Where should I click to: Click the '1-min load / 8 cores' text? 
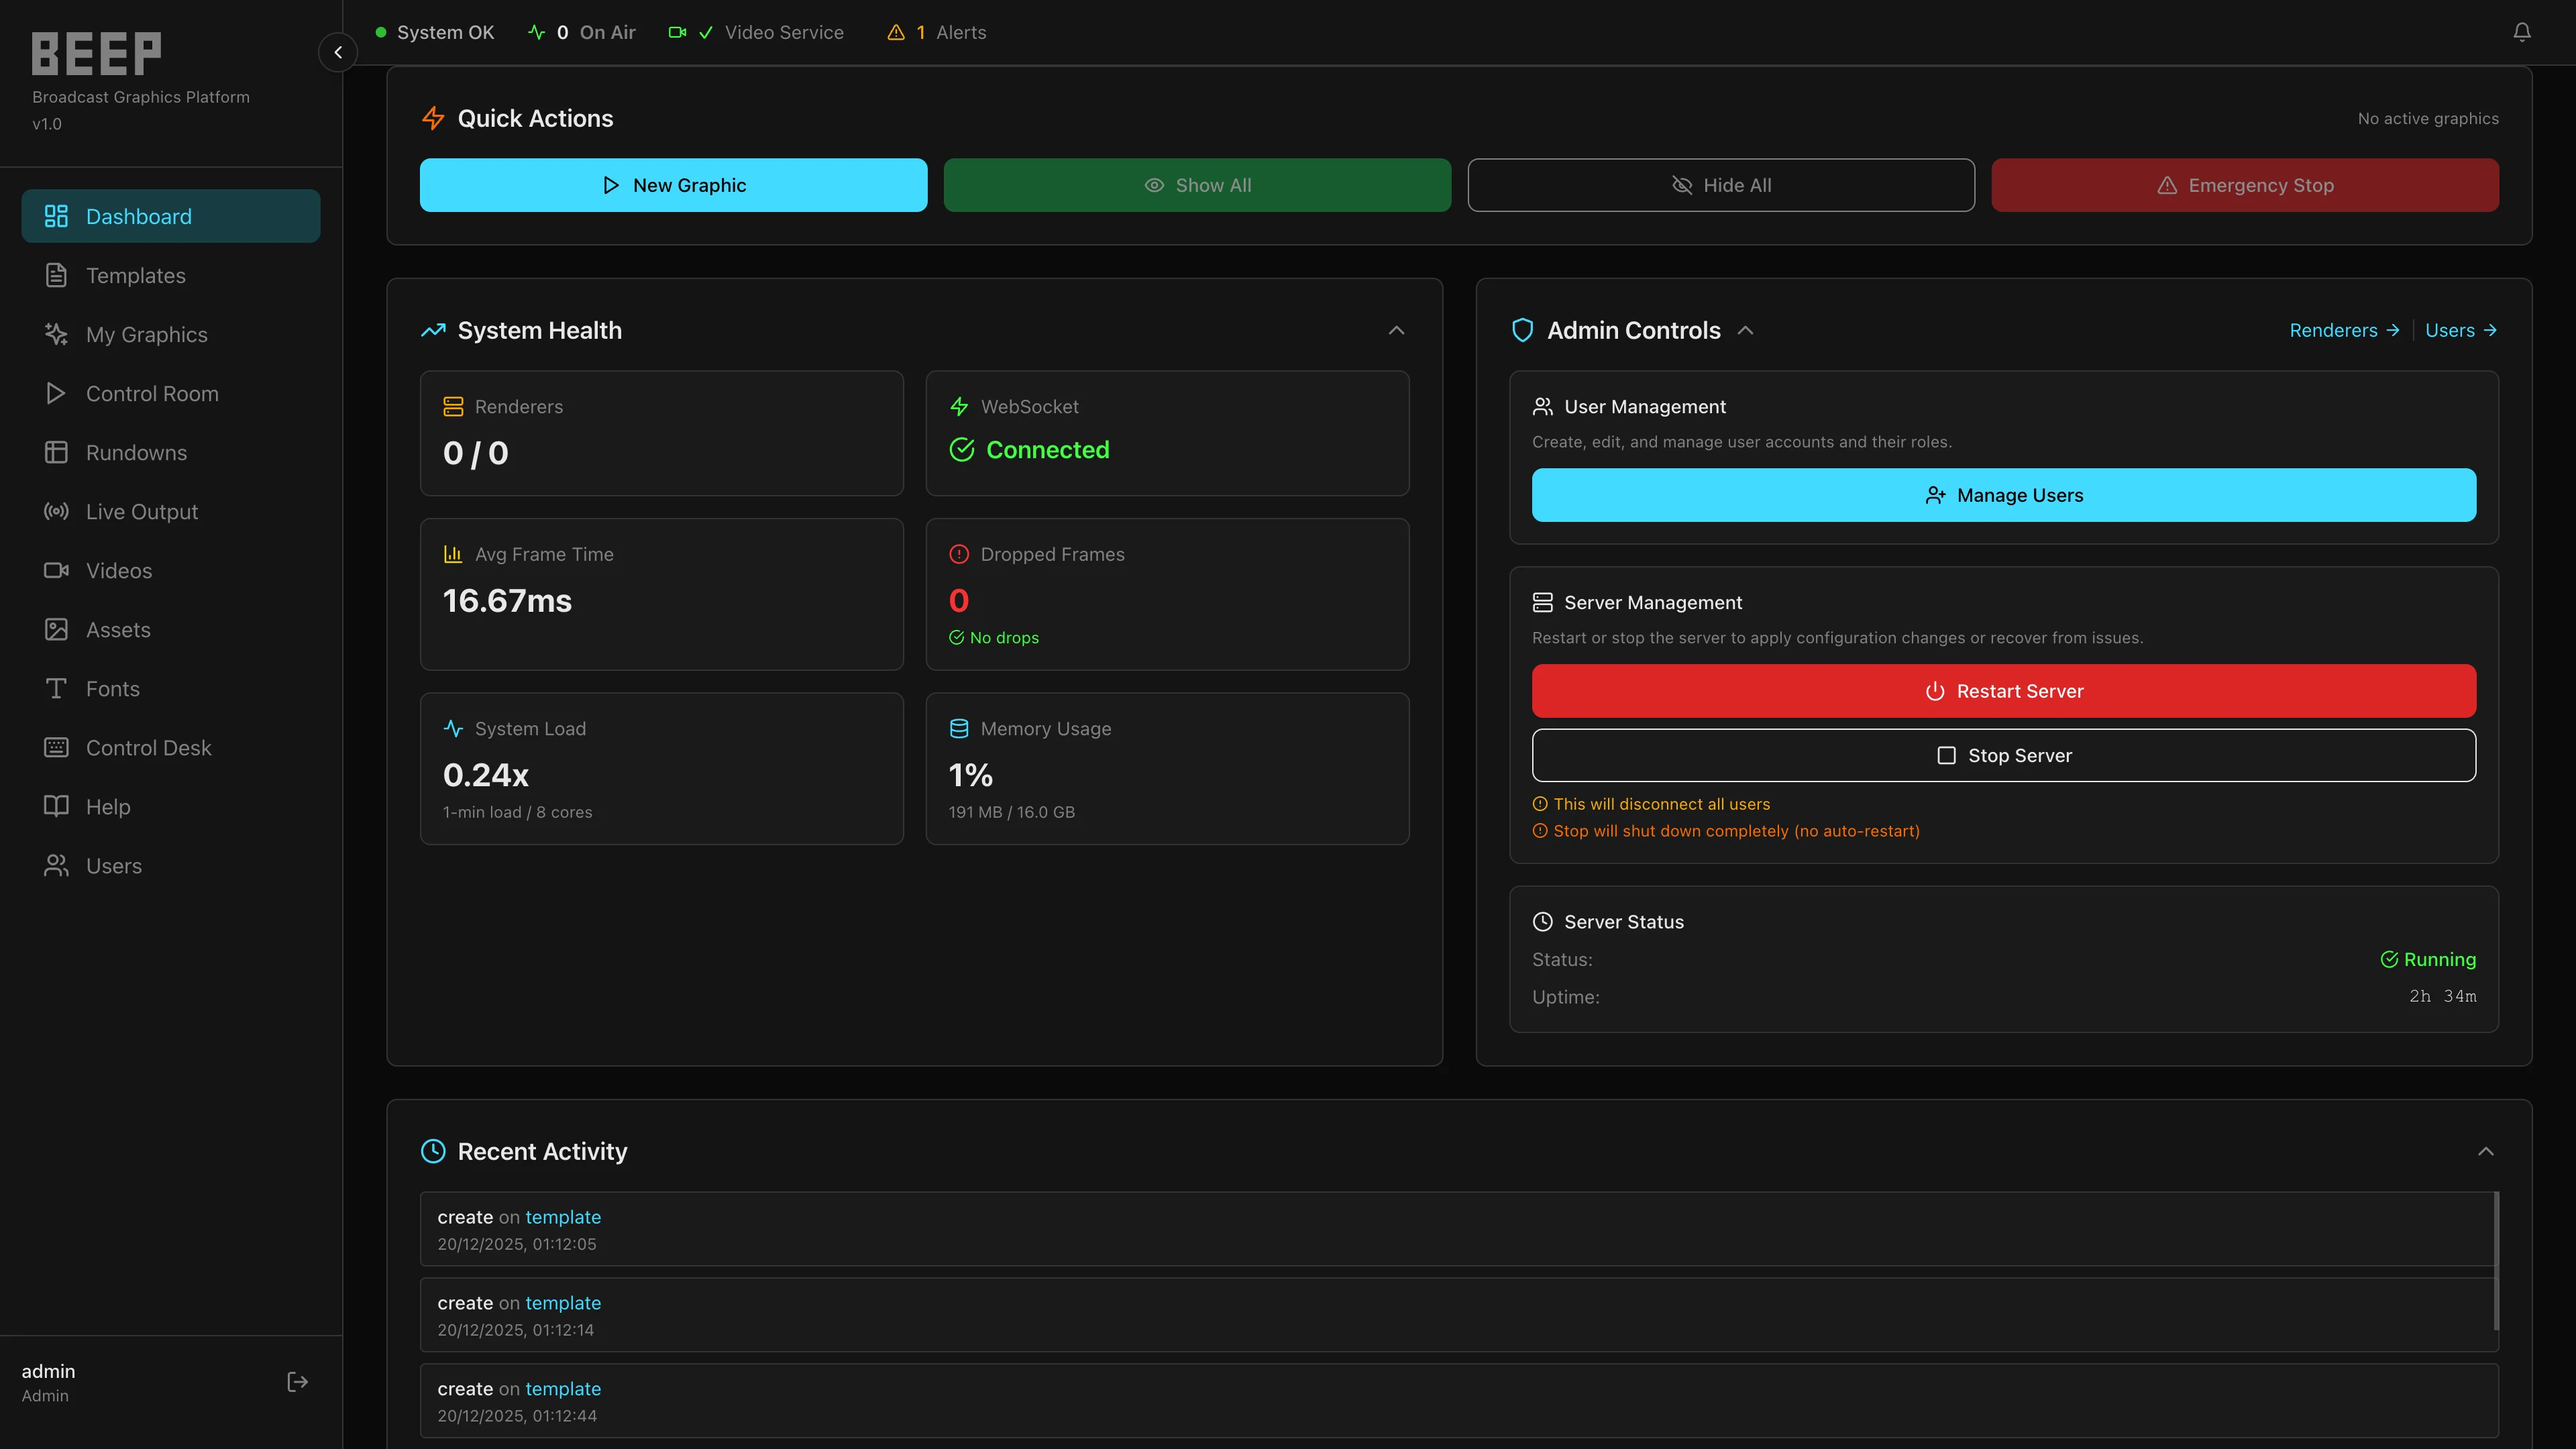517,812
